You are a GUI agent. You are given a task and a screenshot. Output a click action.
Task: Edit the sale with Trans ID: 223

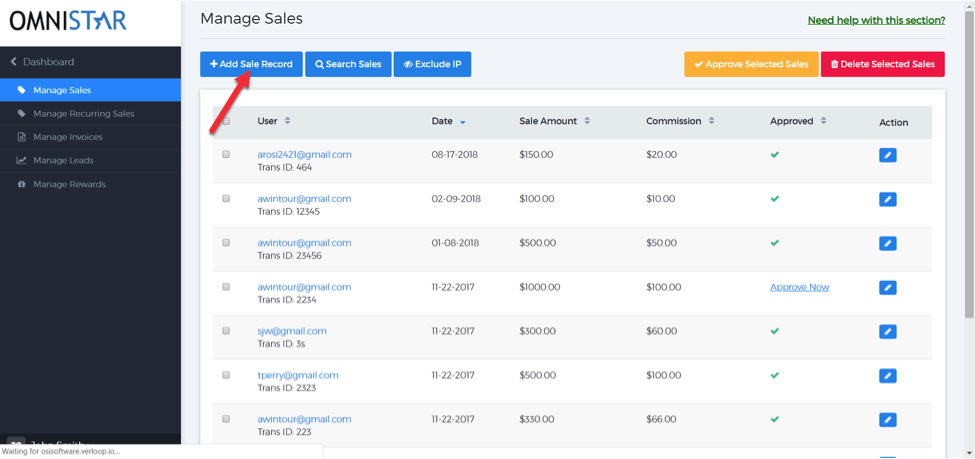[x=887, y=420]
